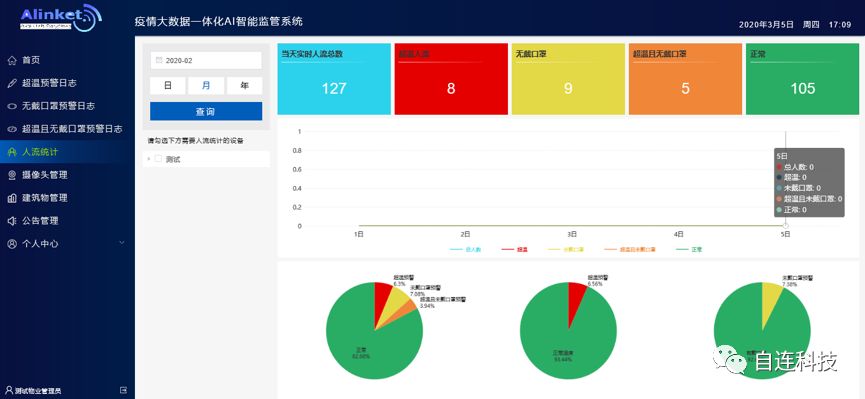Click the speaker icon beside 公告管理
Image resolution: width=865 pixels, height=399 pixels.
(12, 221)
